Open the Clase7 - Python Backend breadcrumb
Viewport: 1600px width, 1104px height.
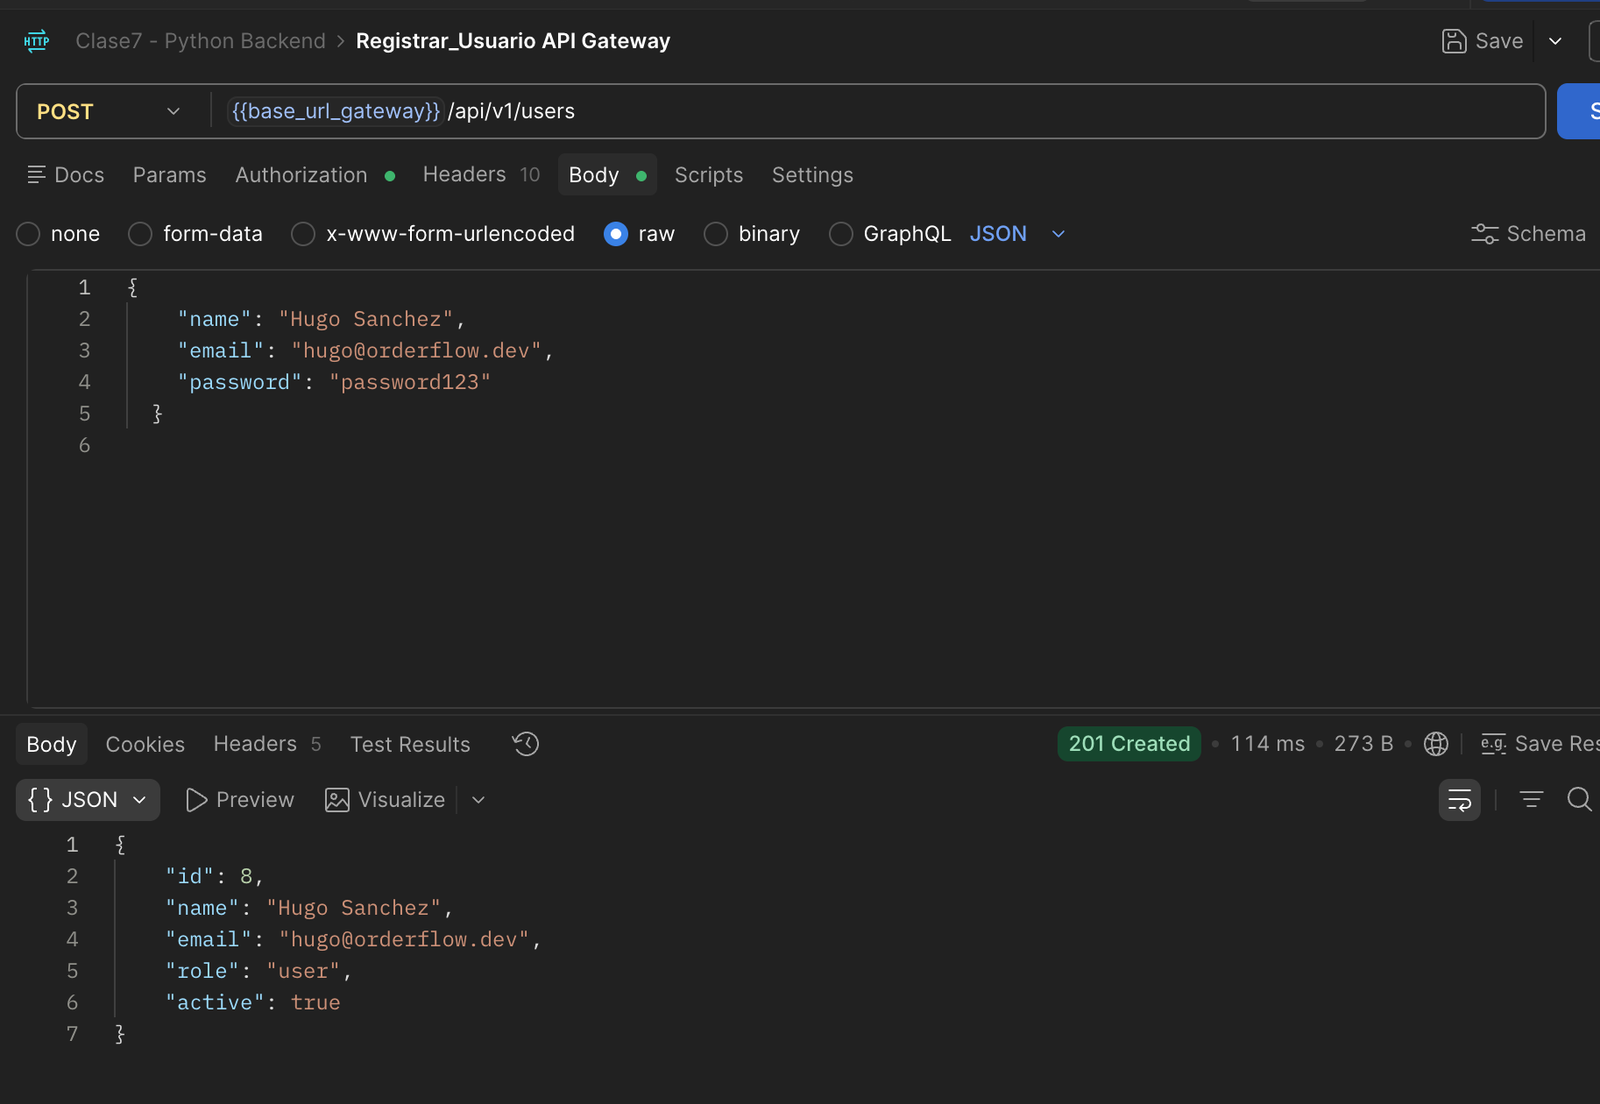201,41
